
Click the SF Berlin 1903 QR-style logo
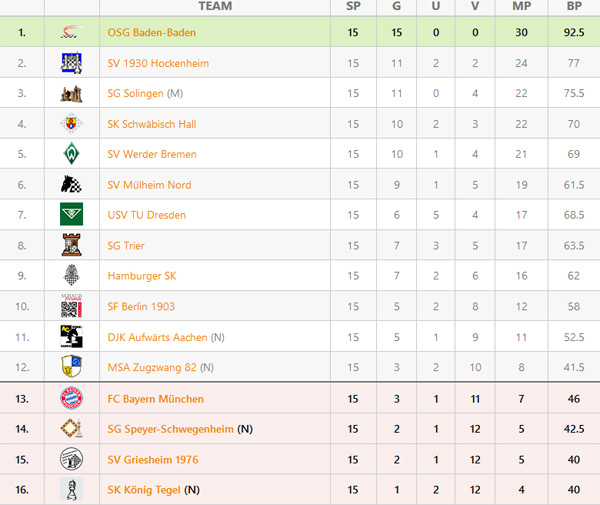click(x=72, y=306)
